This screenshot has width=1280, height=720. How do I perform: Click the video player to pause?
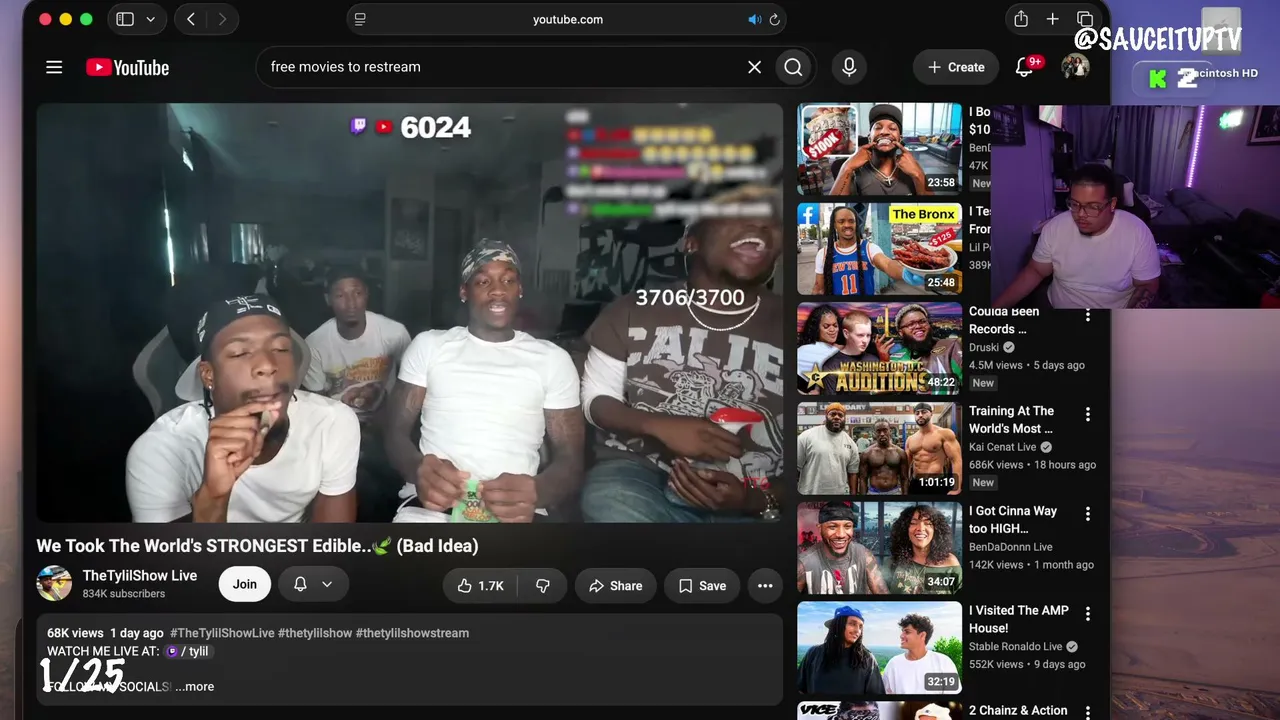coord(410,313)
